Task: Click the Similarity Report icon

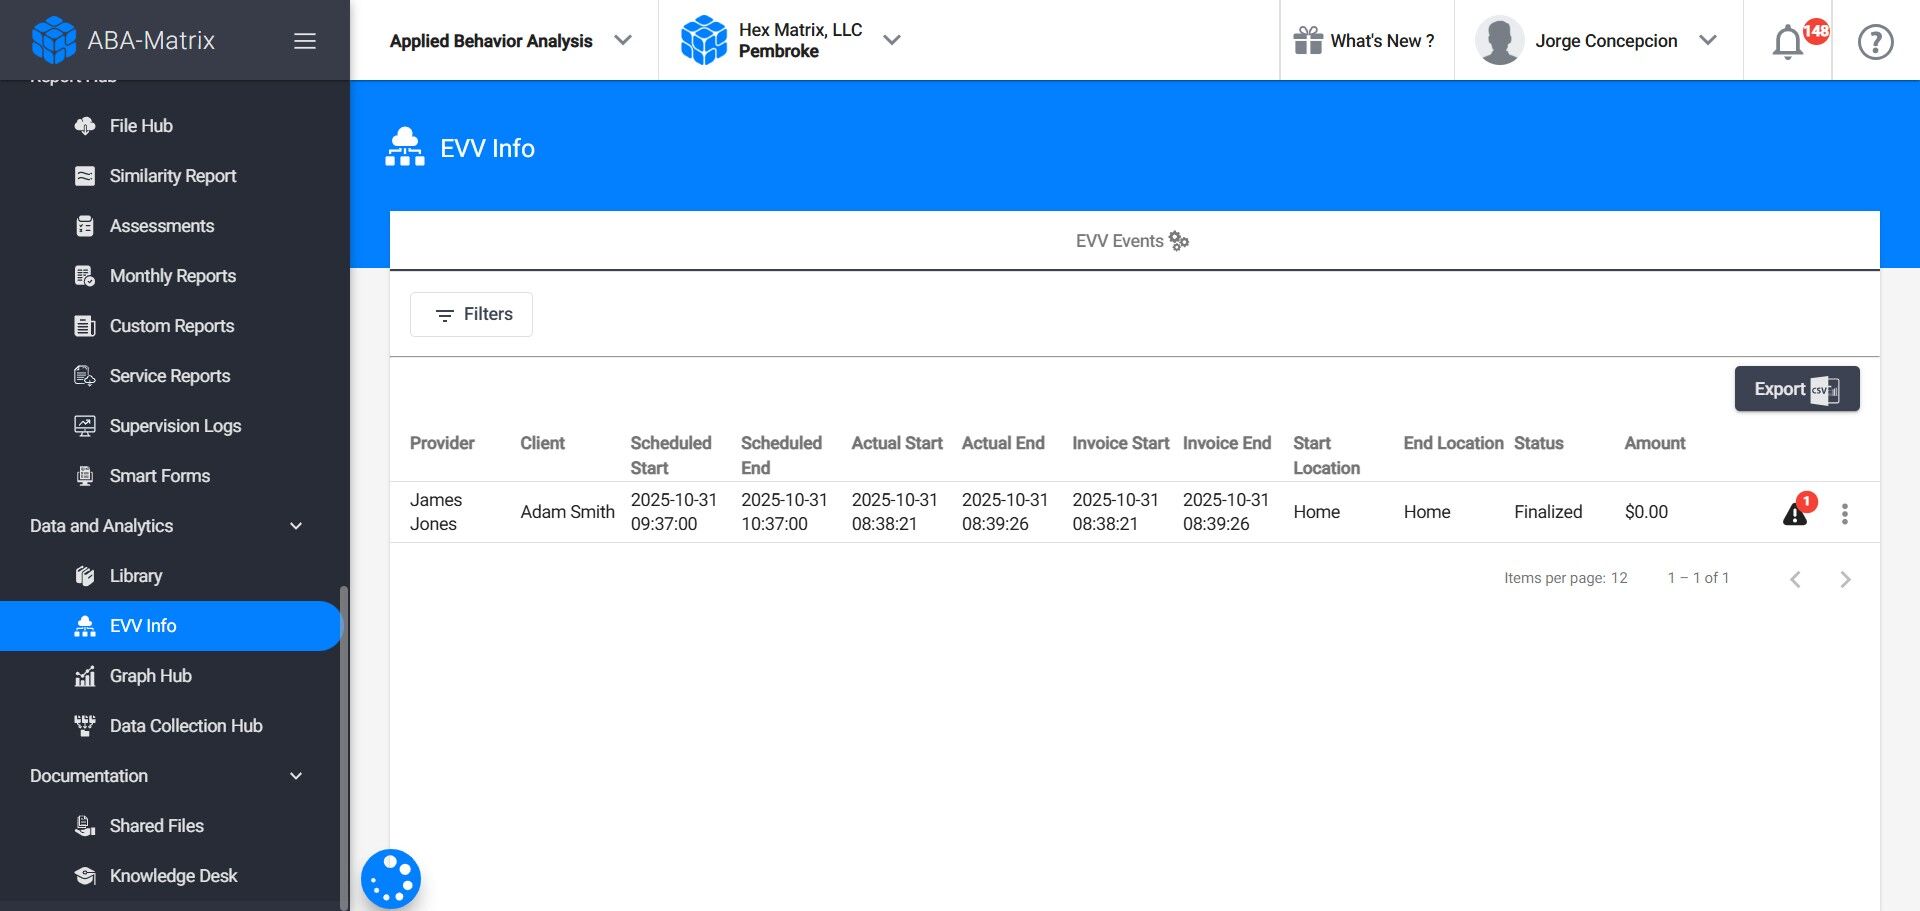Action: (85, 176)
